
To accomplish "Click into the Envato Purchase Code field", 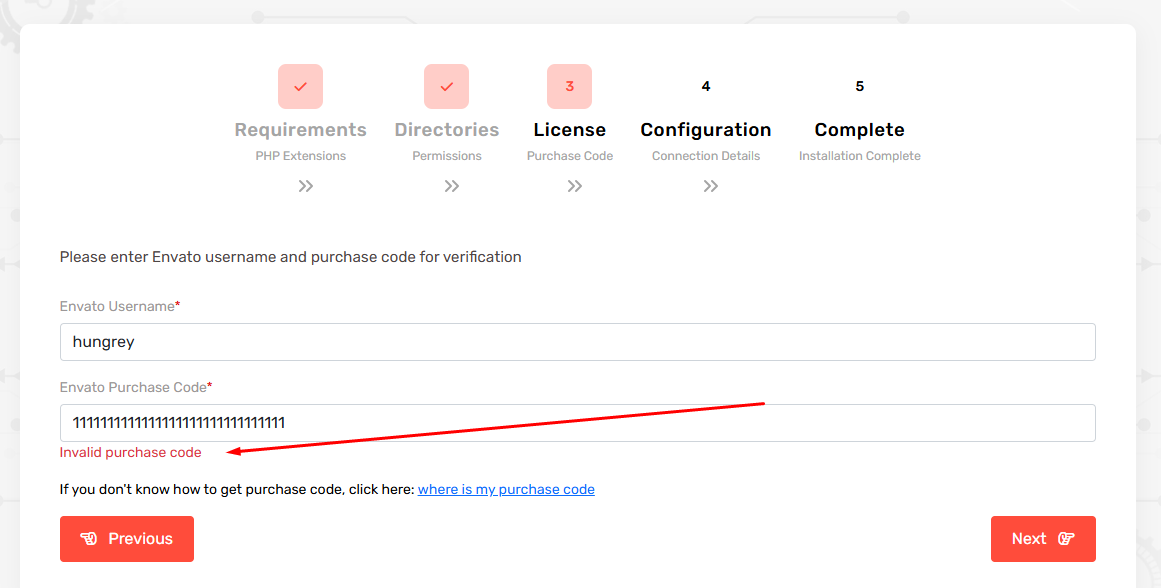I will click(x=577, y=423).
